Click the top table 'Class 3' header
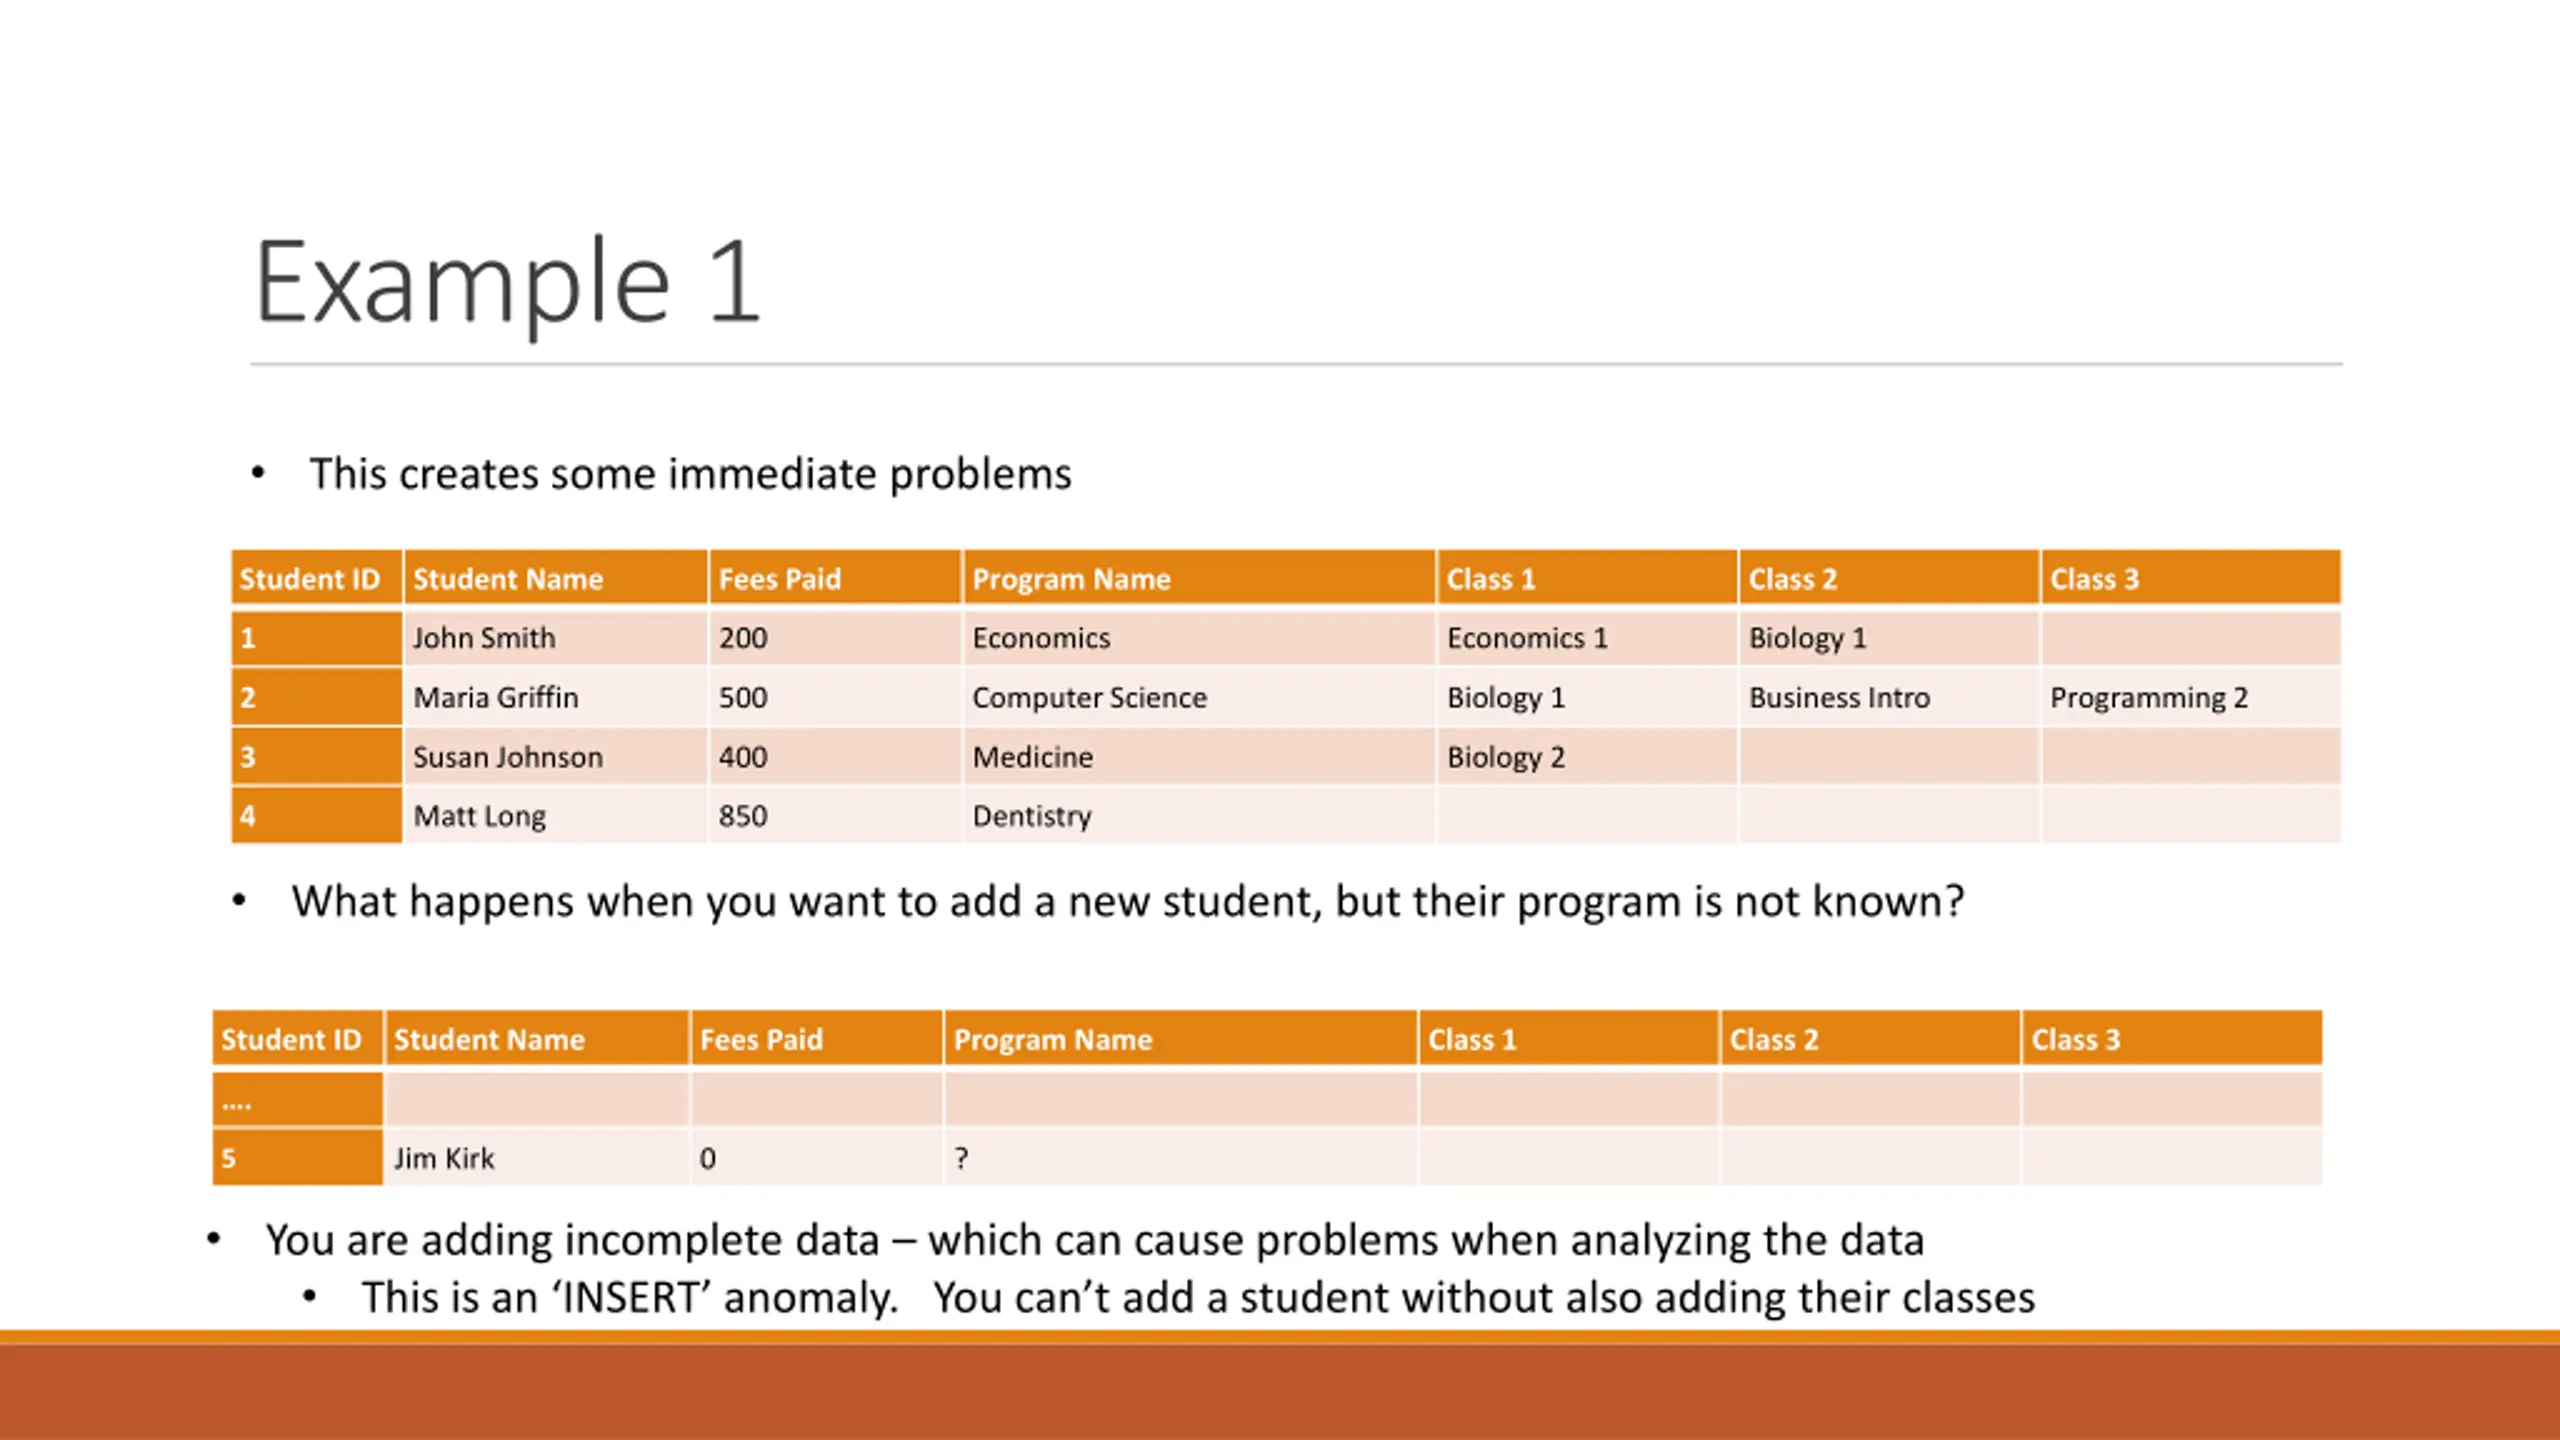This screenshot has width=2560, height=1440. coord(2190,578)
